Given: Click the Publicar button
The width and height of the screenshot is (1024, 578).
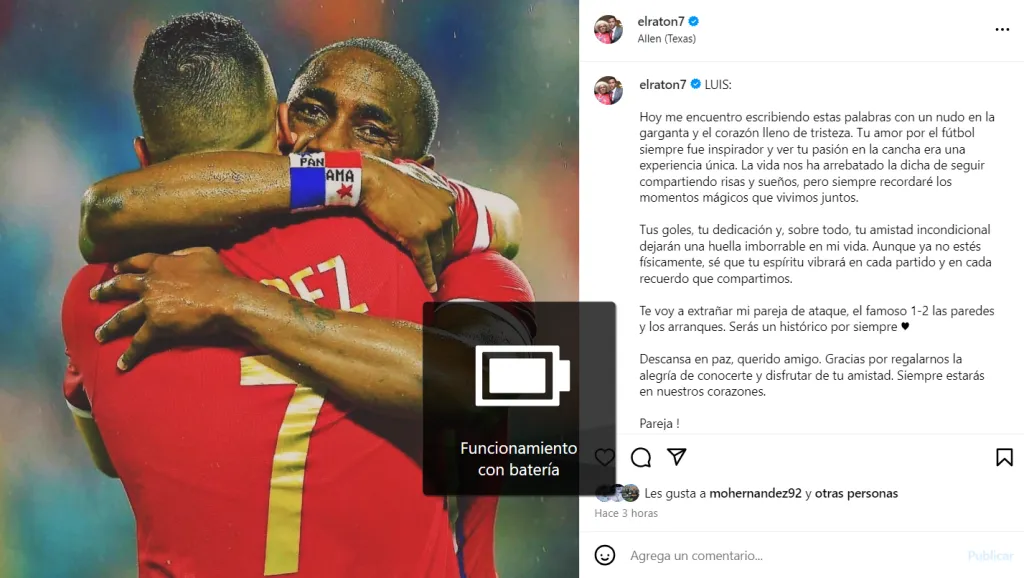Looking at the screenshot, I should [x=990, y=555].
